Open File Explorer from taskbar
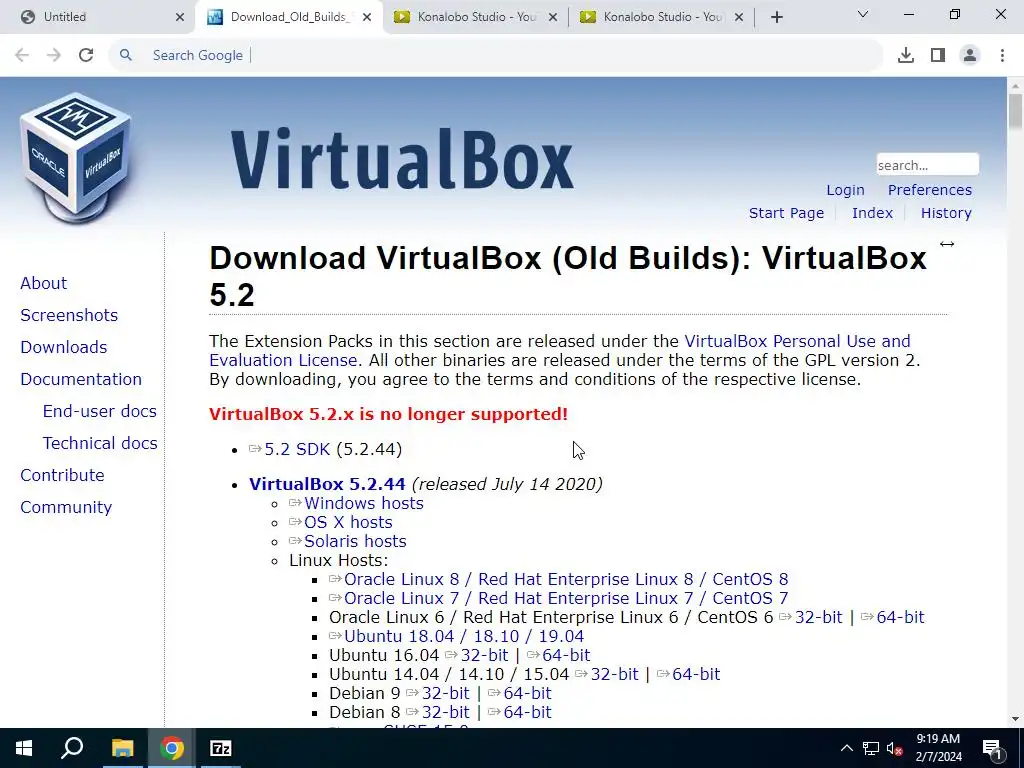The width and height of the screenshot is (1024, 768). pyautogui.click(x=122, y=748)
